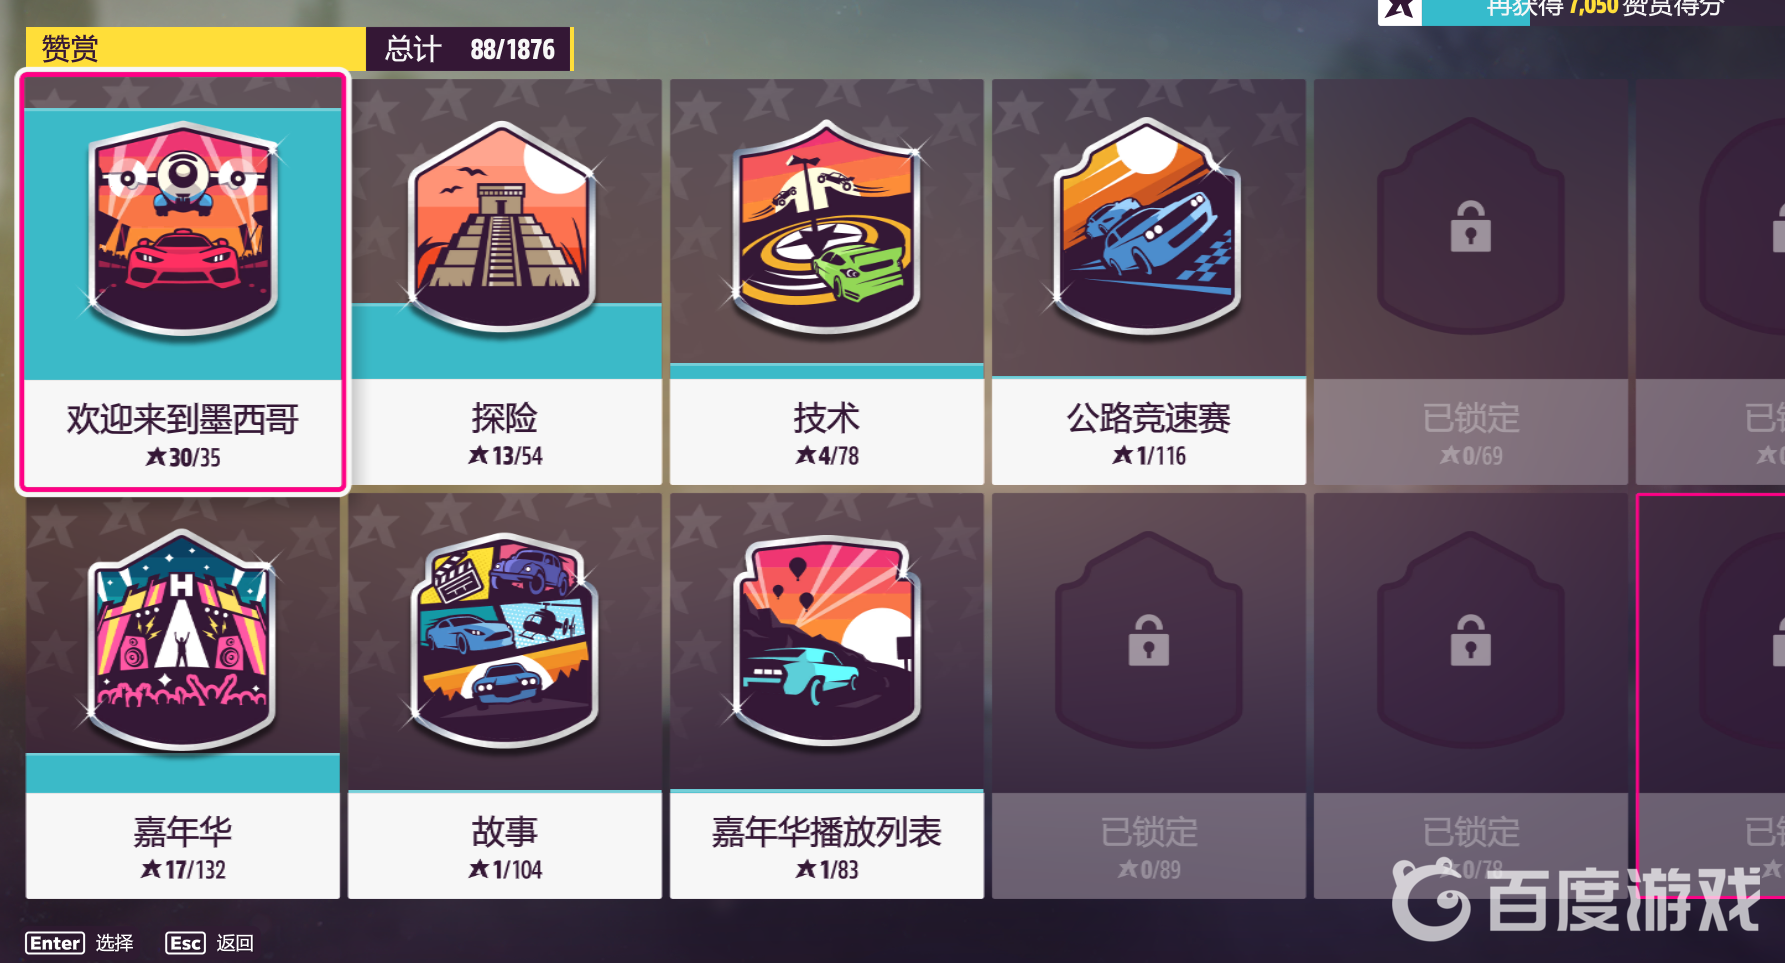Select the 欢迎来到墨西哥 badge icon
Viewport: 1785px width, 963px height.
coord(183,229)
